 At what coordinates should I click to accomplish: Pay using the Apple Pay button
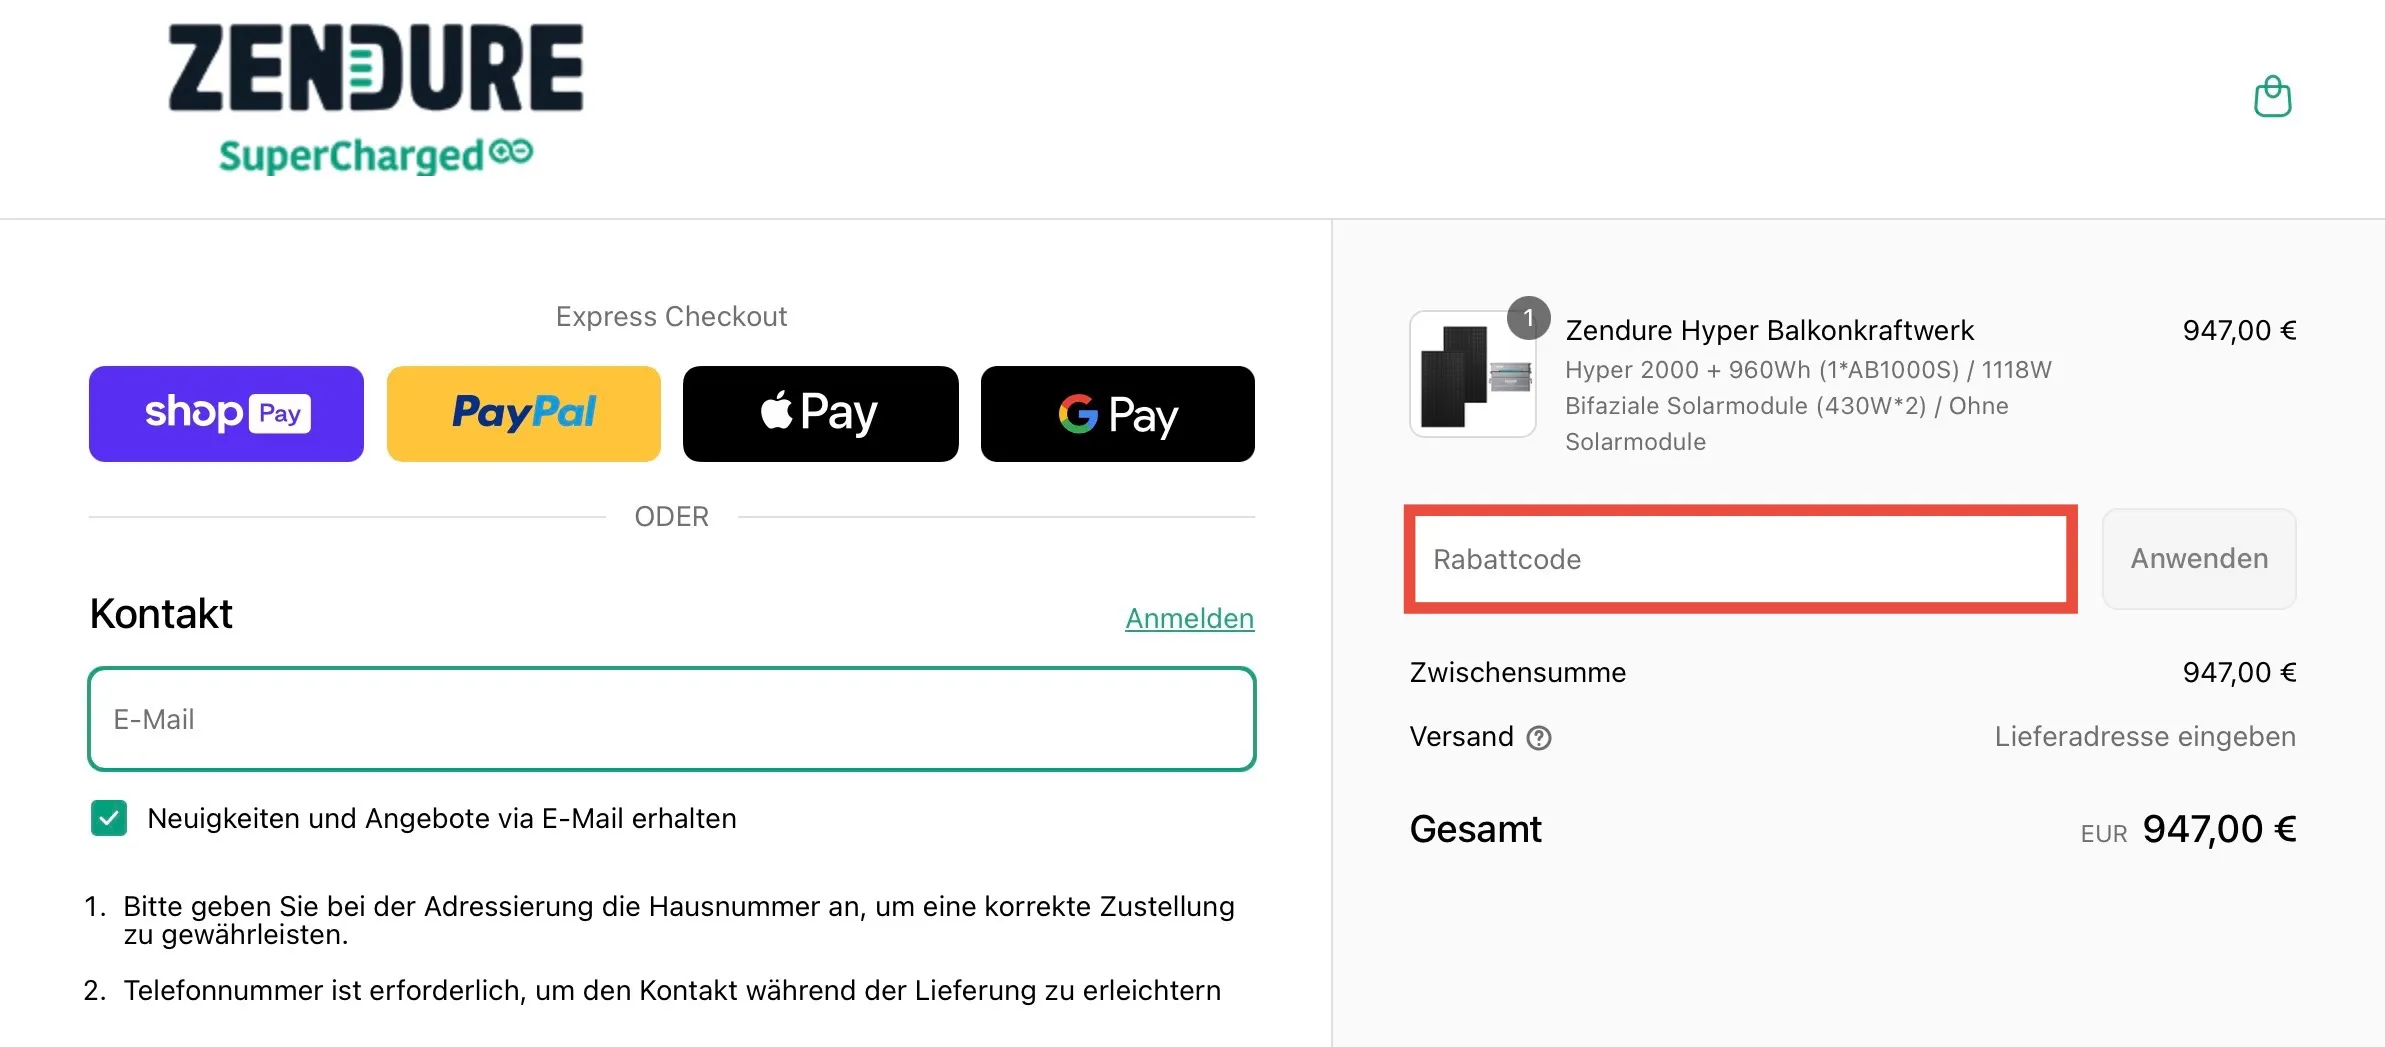[820, 414]
